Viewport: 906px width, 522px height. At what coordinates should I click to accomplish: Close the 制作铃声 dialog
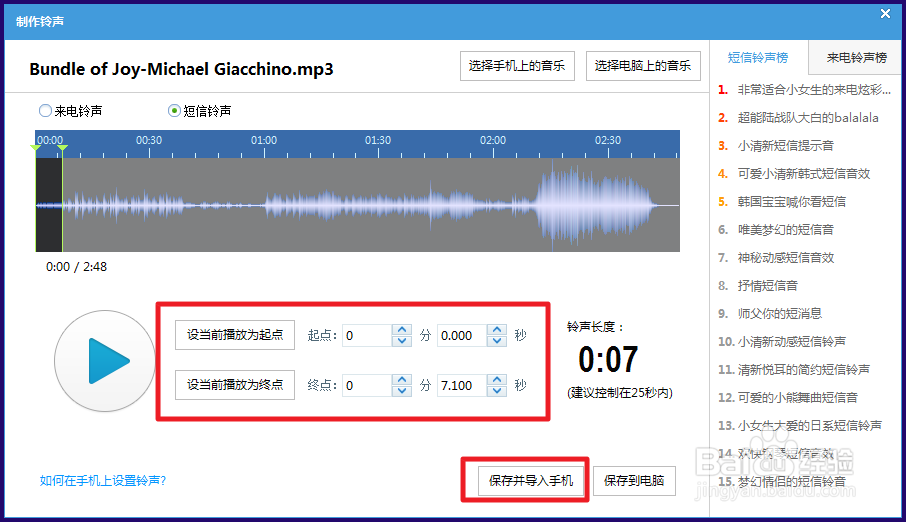tap(885, 13)
